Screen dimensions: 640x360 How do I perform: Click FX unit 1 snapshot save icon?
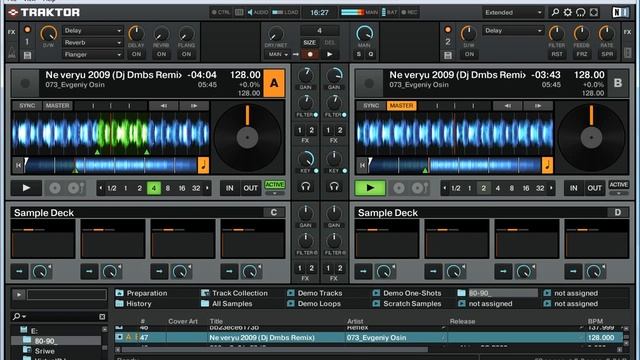click(27, 55)
